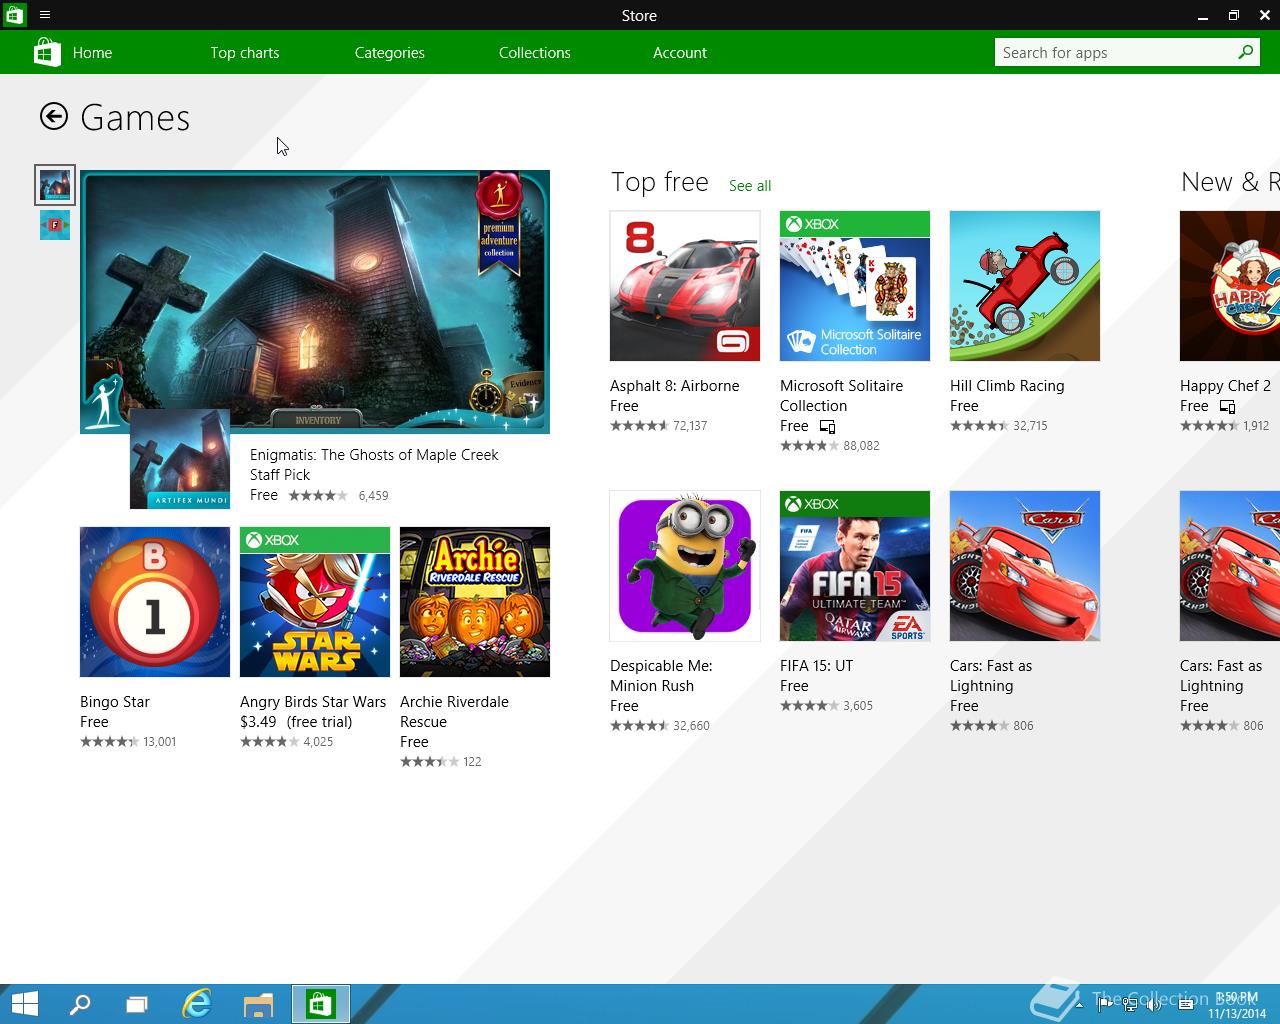Click the Hill Climb Racing title text

click(x=1007, y=386)
